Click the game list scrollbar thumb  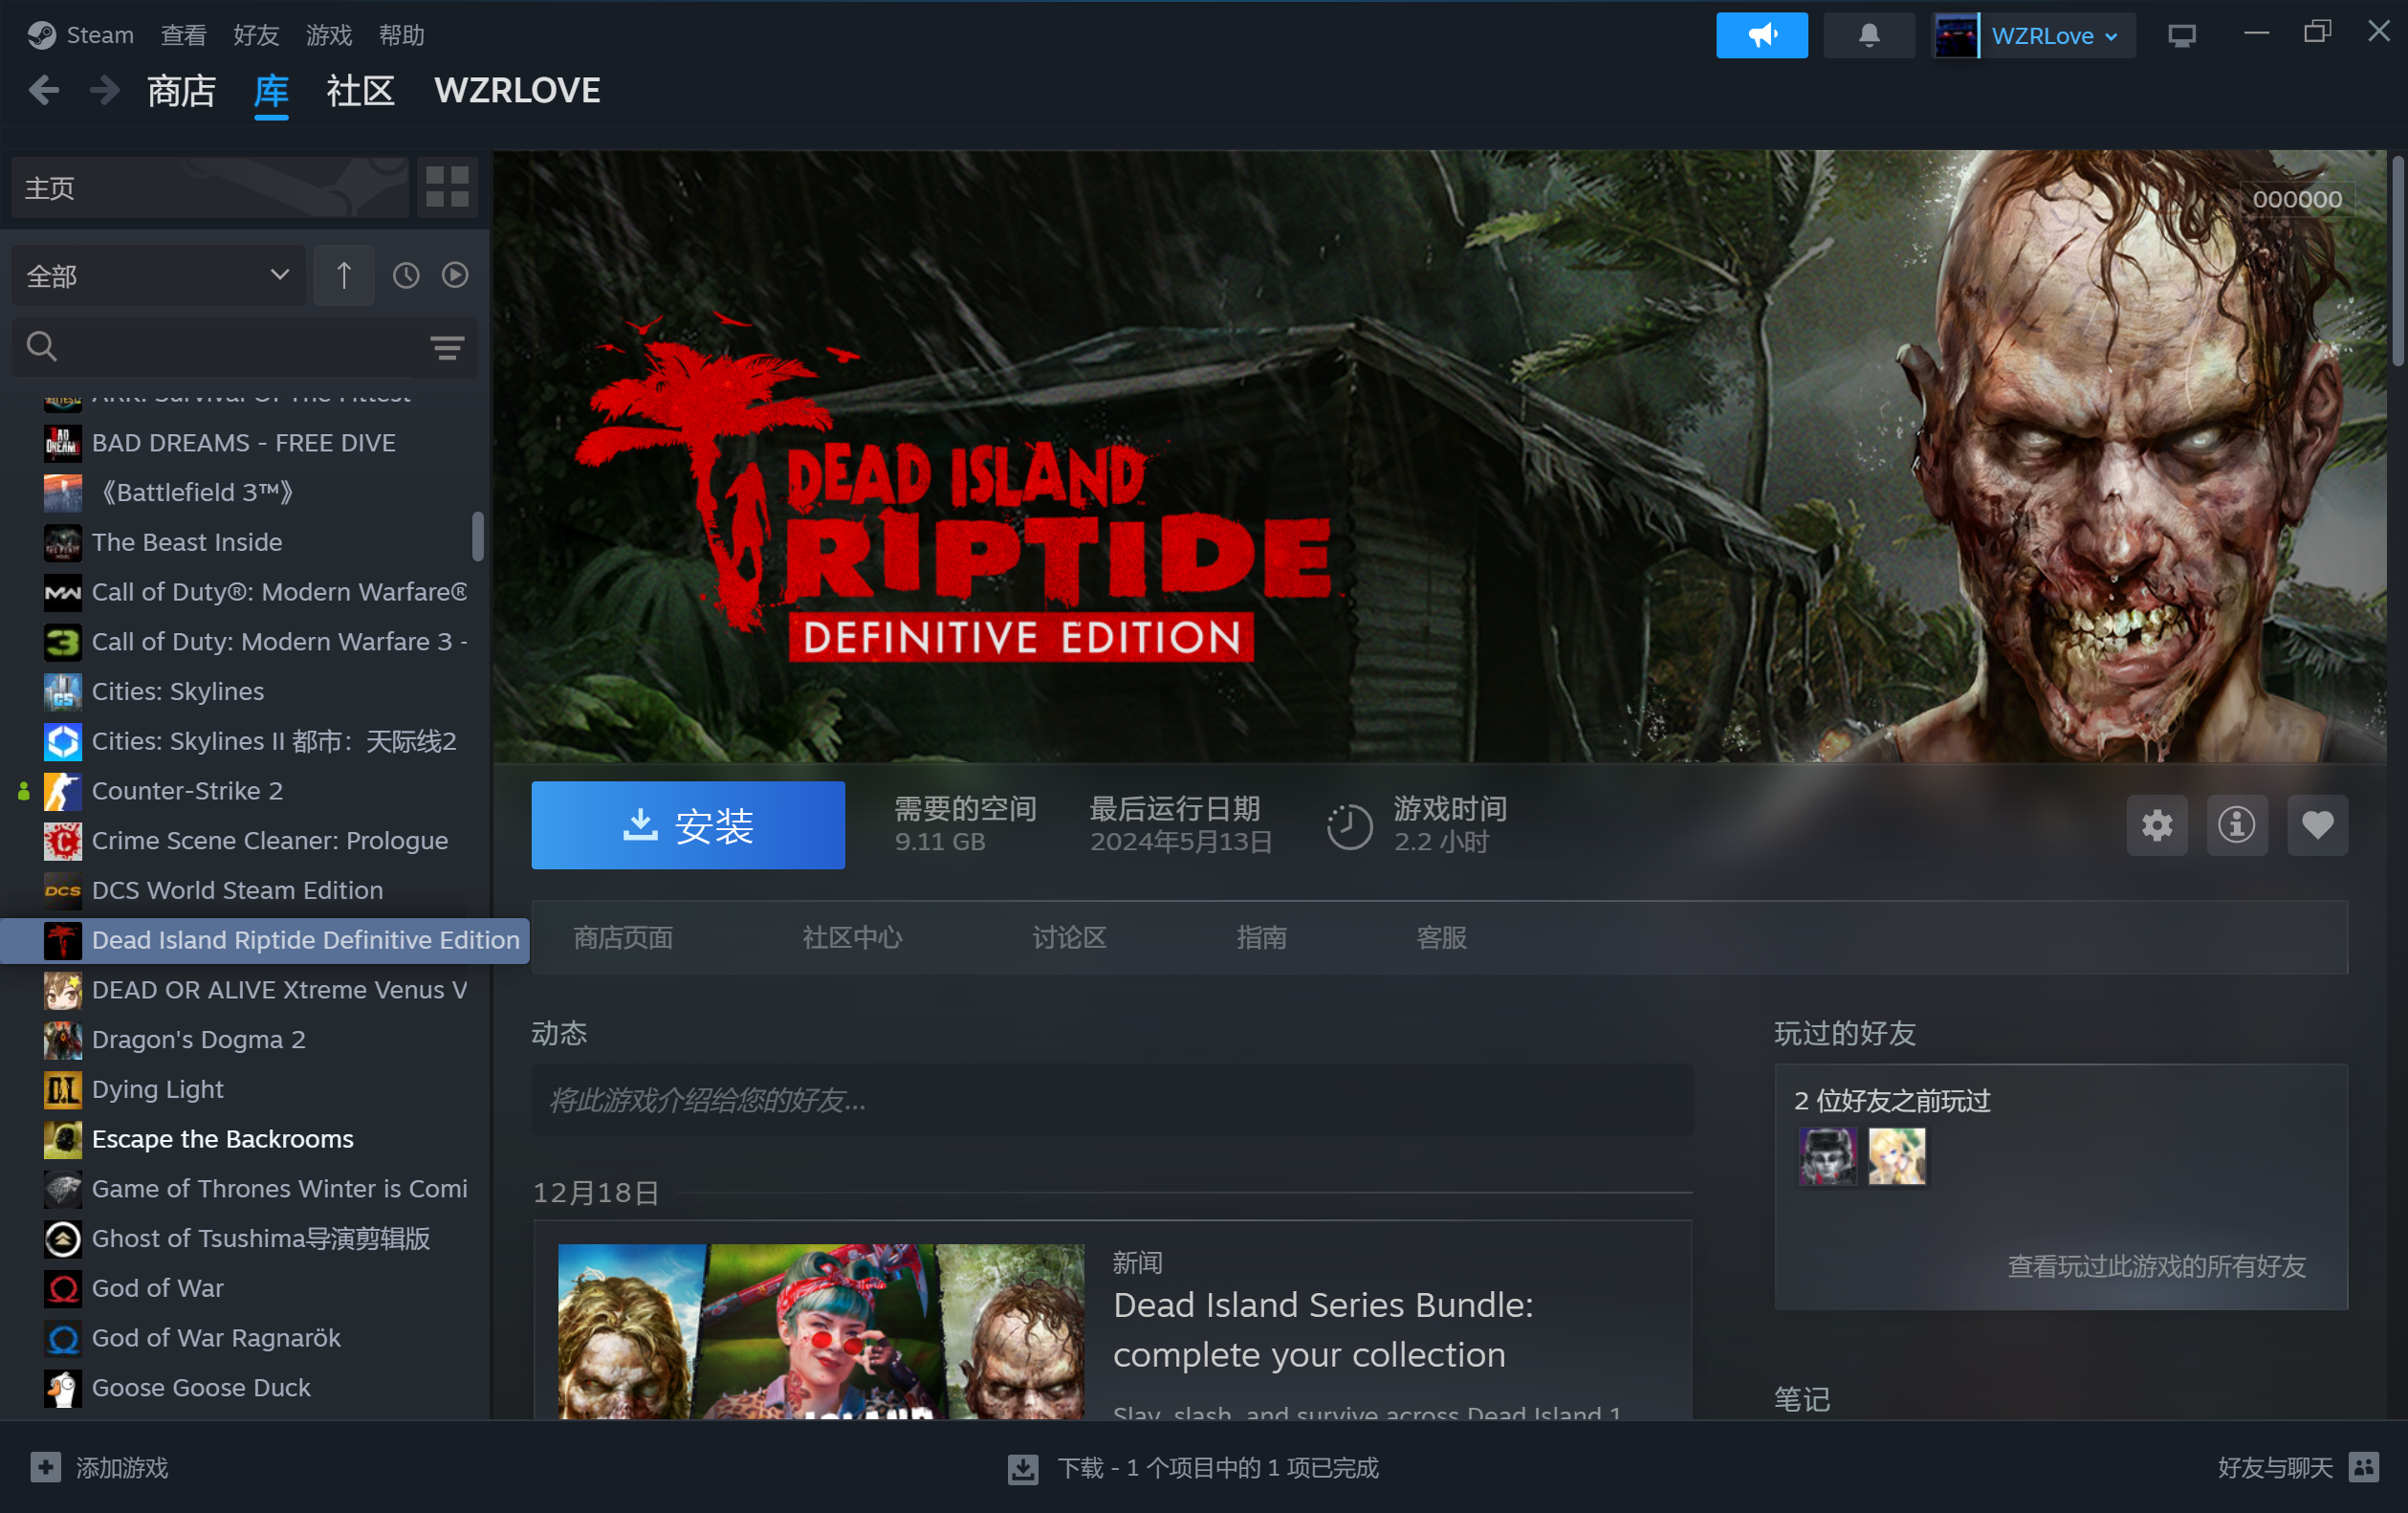click(478, 537)
